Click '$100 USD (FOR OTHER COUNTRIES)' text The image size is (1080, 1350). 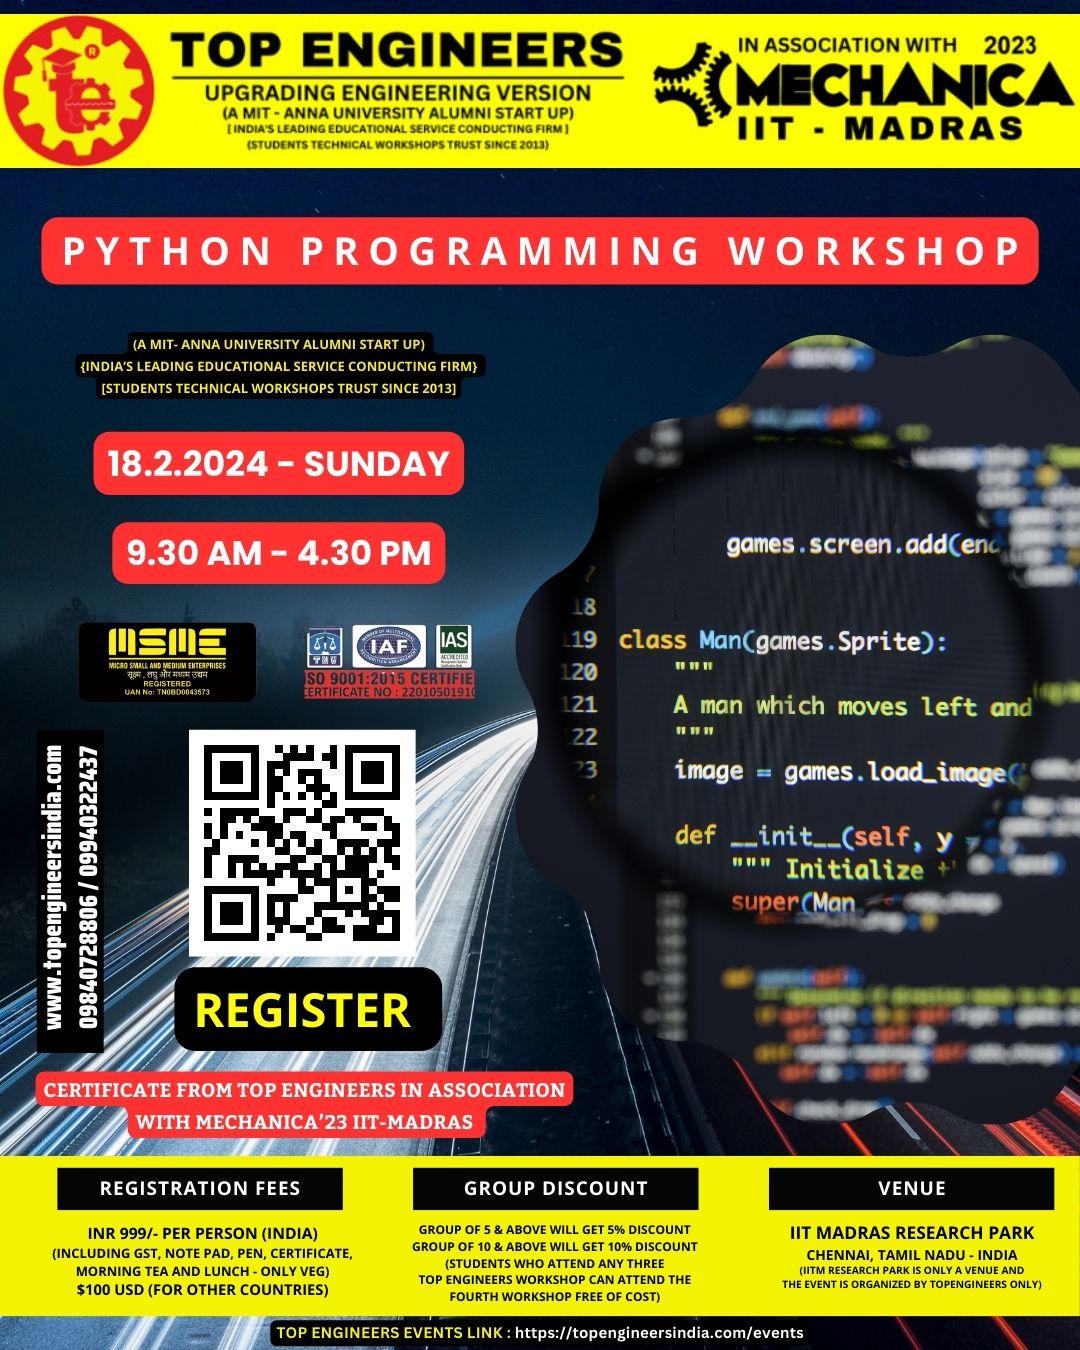point(203,1289)
